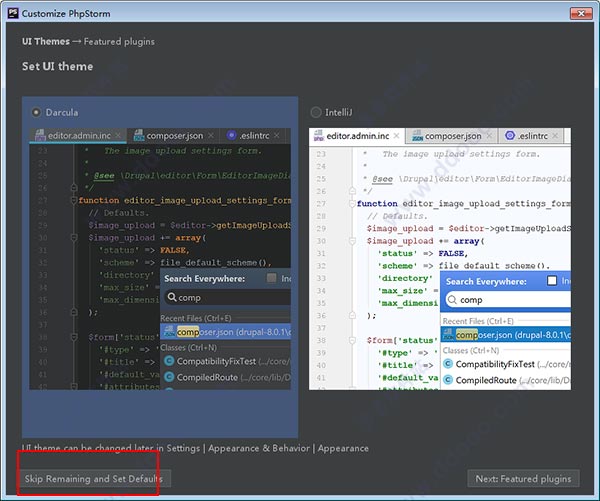
Task: Click composer.json tab in IntelliJ preview
Action: 452,135
